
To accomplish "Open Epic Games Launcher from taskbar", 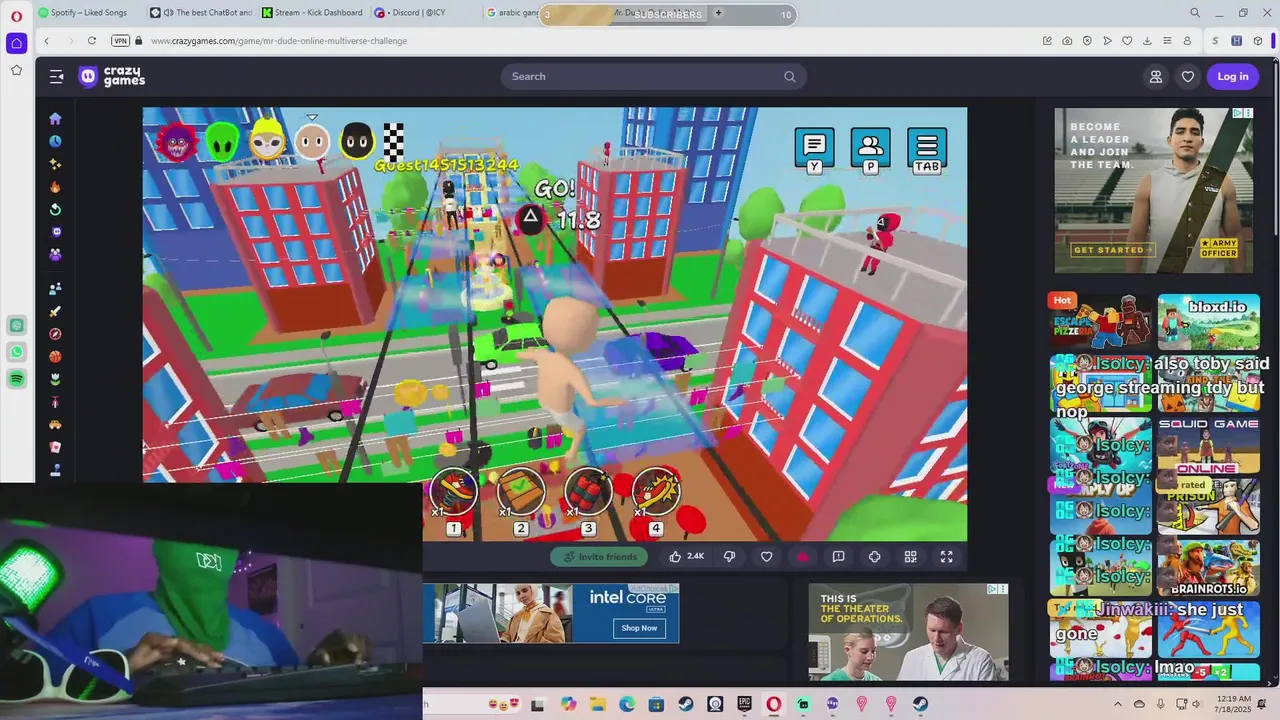I will pos(744,704).
